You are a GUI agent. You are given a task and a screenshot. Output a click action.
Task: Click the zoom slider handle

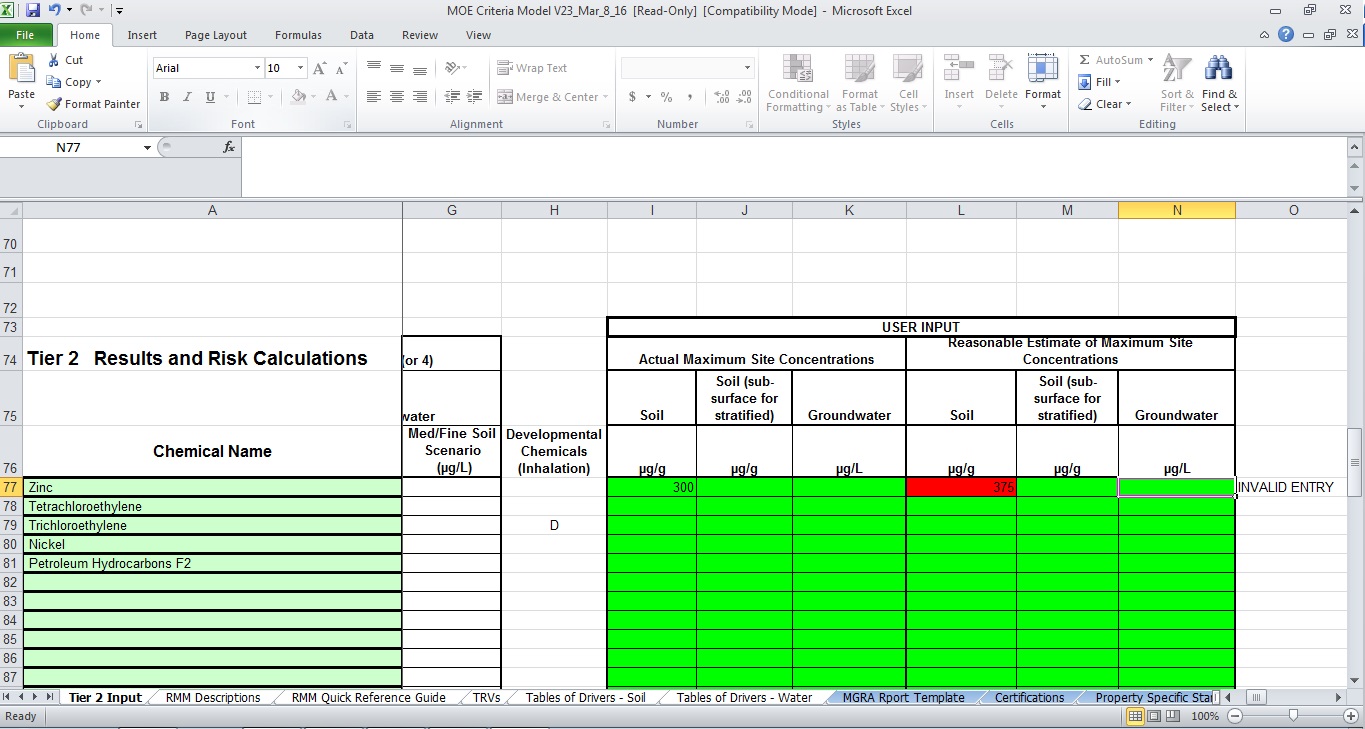point(1294,716)
